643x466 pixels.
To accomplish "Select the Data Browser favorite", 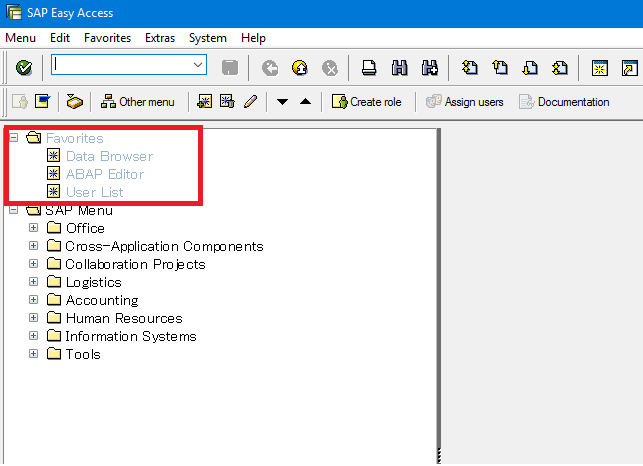I will [x=109, y=156].
